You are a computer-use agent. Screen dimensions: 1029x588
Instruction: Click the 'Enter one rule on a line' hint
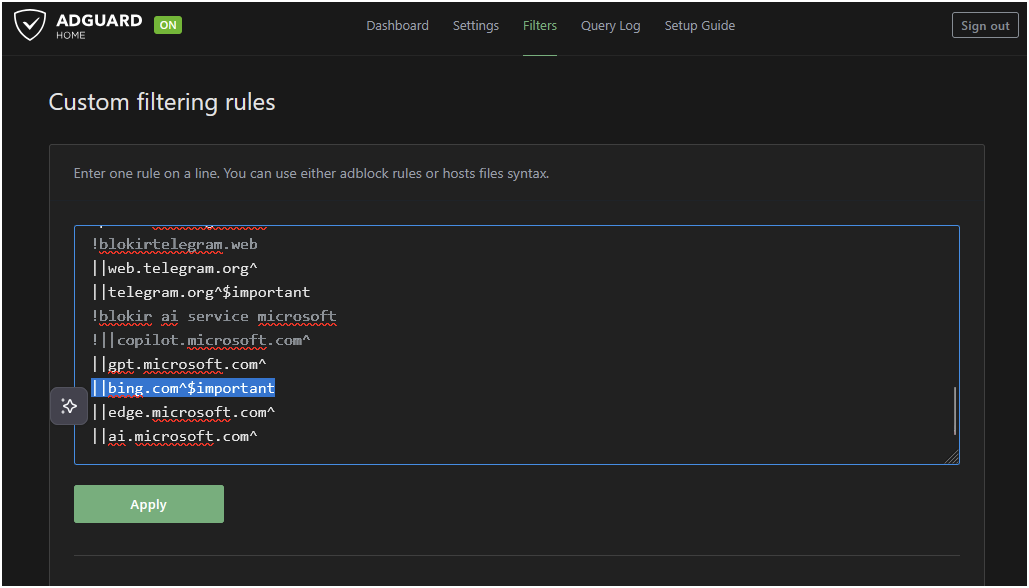click(311, 174)
